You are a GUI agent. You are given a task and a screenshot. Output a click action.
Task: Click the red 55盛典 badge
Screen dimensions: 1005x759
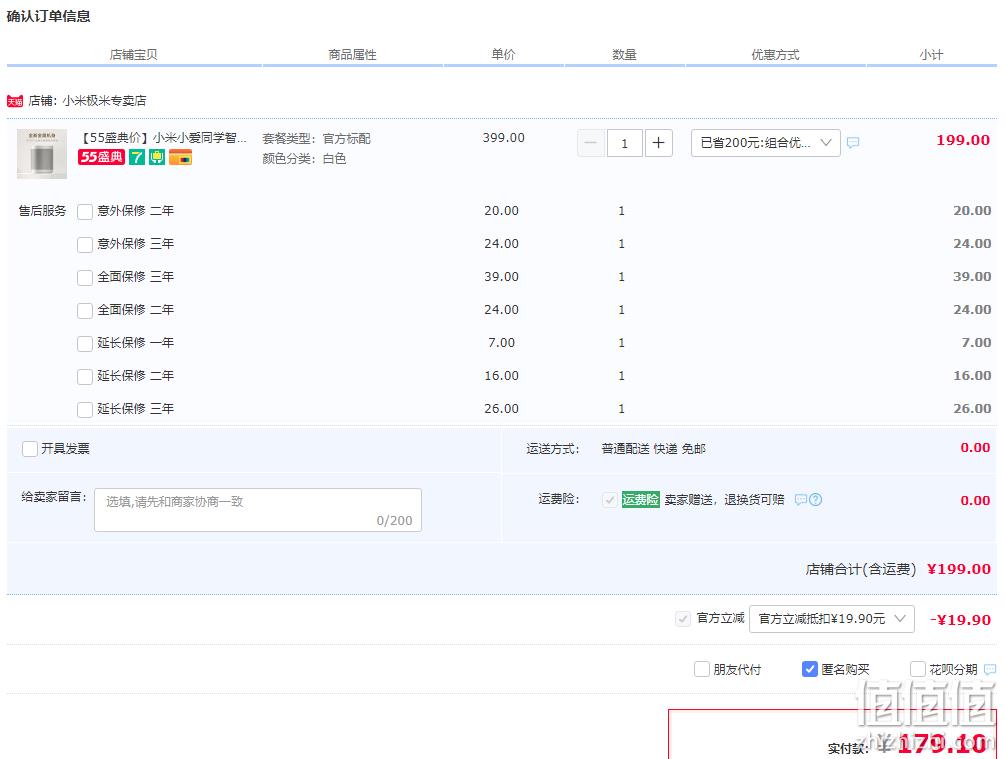pos(101,157)
